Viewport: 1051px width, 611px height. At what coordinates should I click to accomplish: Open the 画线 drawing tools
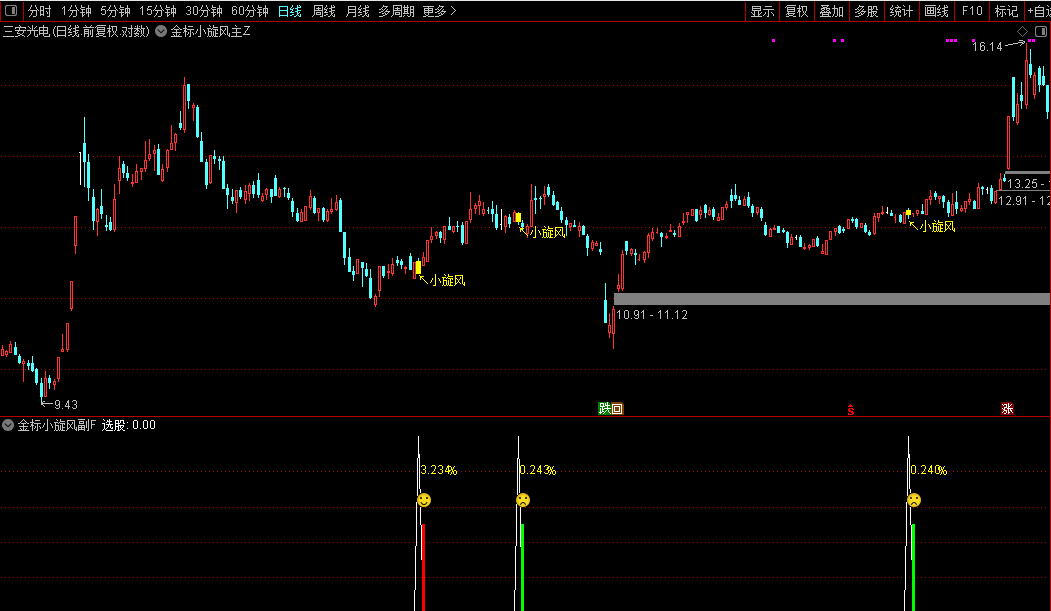[x=936, y=11]
